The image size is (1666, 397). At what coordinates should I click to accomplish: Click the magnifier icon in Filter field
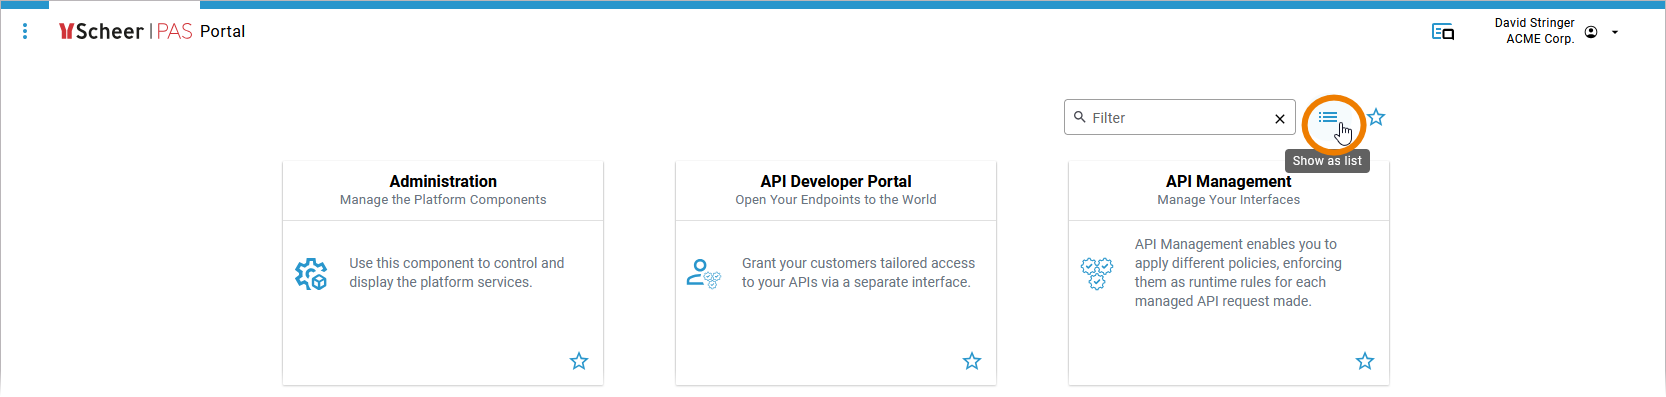point(1080,117)
